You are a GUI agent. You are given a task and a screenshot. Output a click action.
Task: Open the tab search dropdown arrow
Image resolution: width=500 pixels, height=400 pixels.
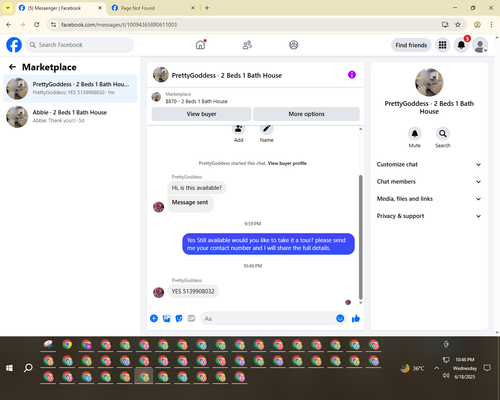[8, 8]
